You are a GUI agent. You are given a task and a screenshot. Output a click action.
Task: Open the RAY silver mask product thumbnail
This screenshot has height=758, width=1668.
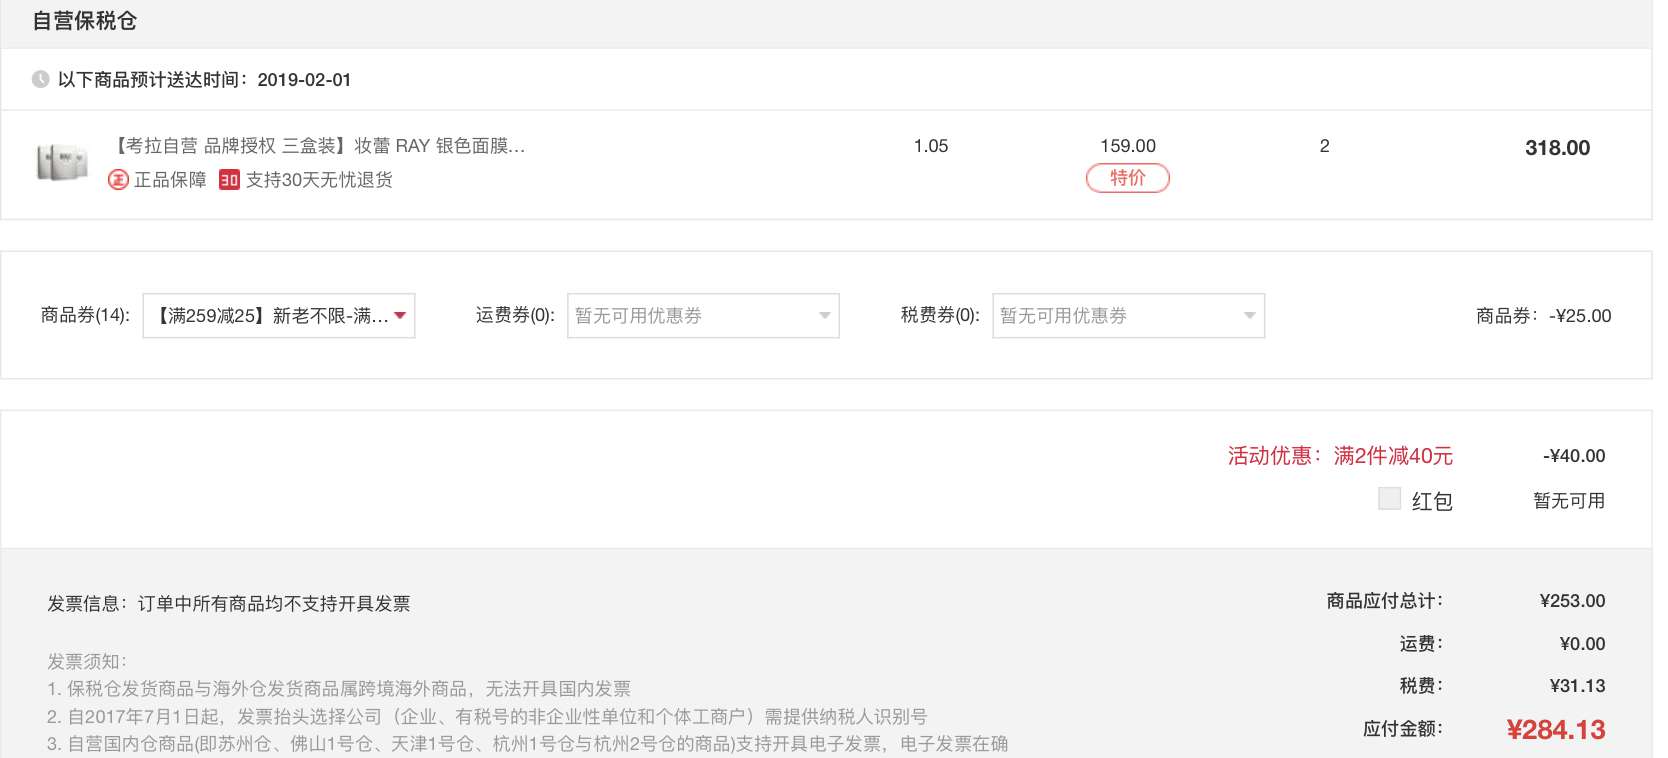pyautogui.click(x=62, y=162)
